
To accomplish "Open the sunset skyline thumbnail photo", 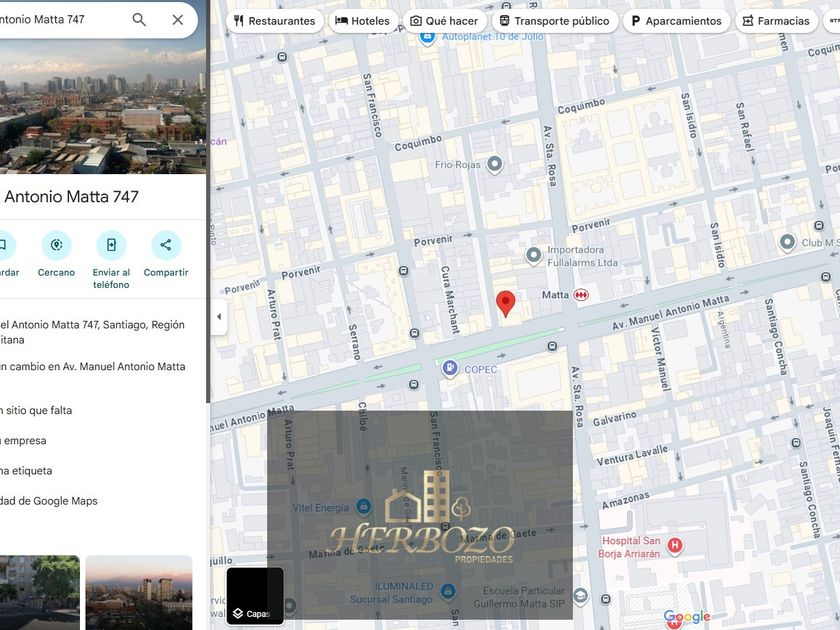I will (x=139, y=592).
